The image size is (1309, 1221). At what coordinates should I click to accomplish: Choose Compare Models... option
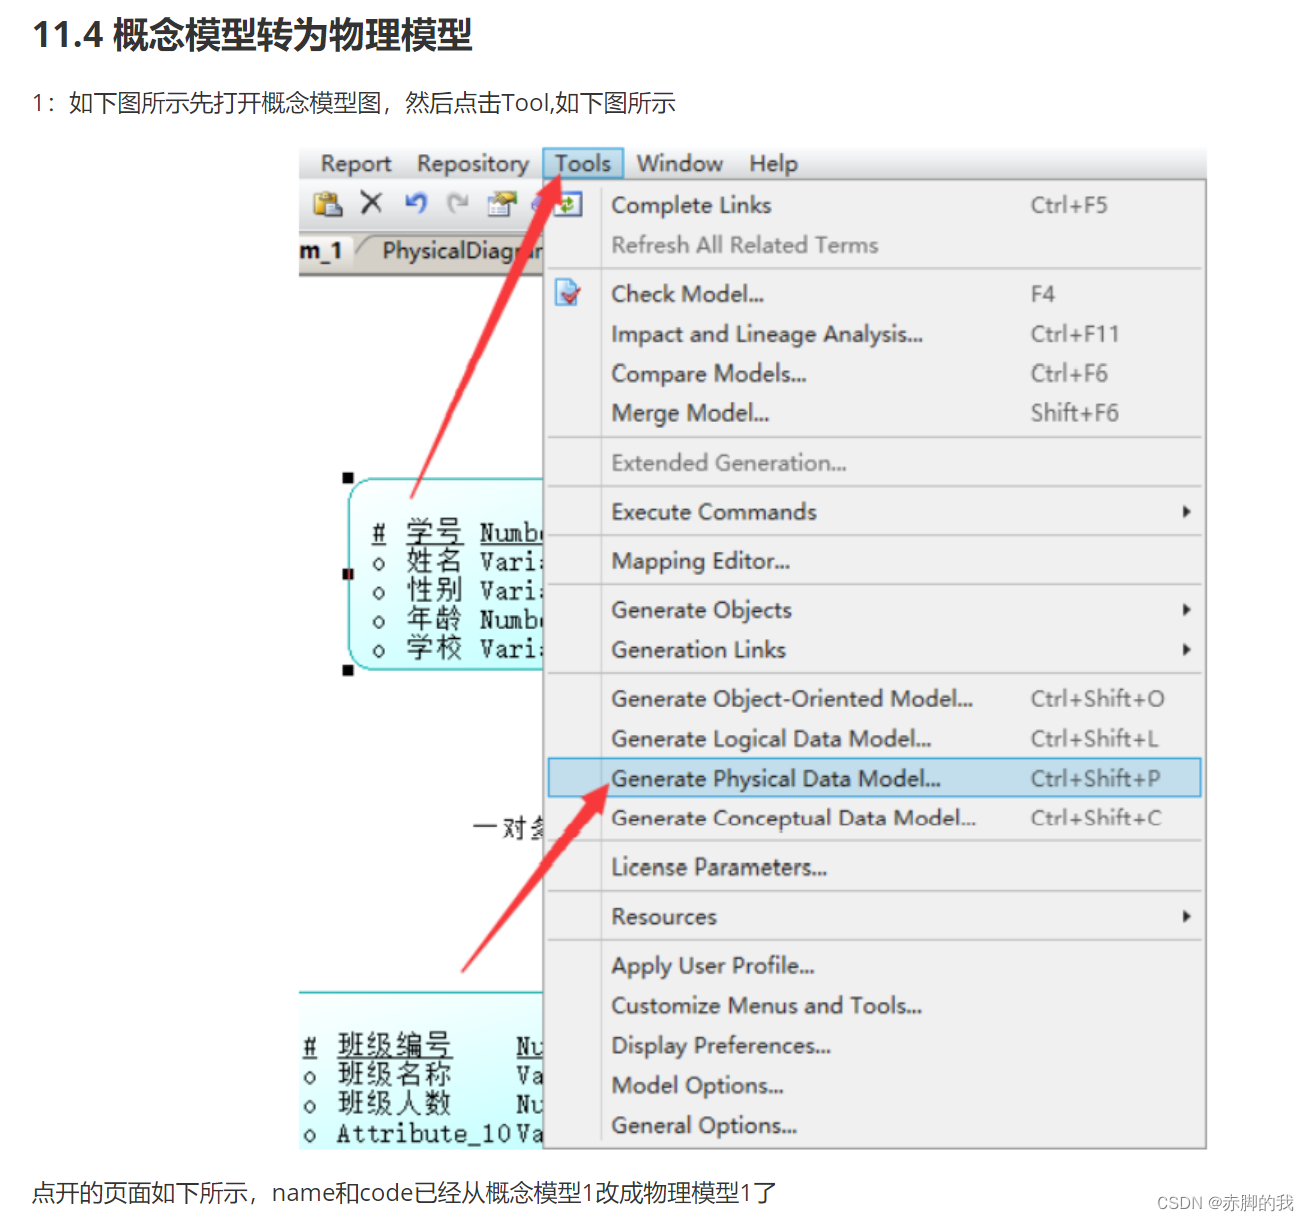873,374
